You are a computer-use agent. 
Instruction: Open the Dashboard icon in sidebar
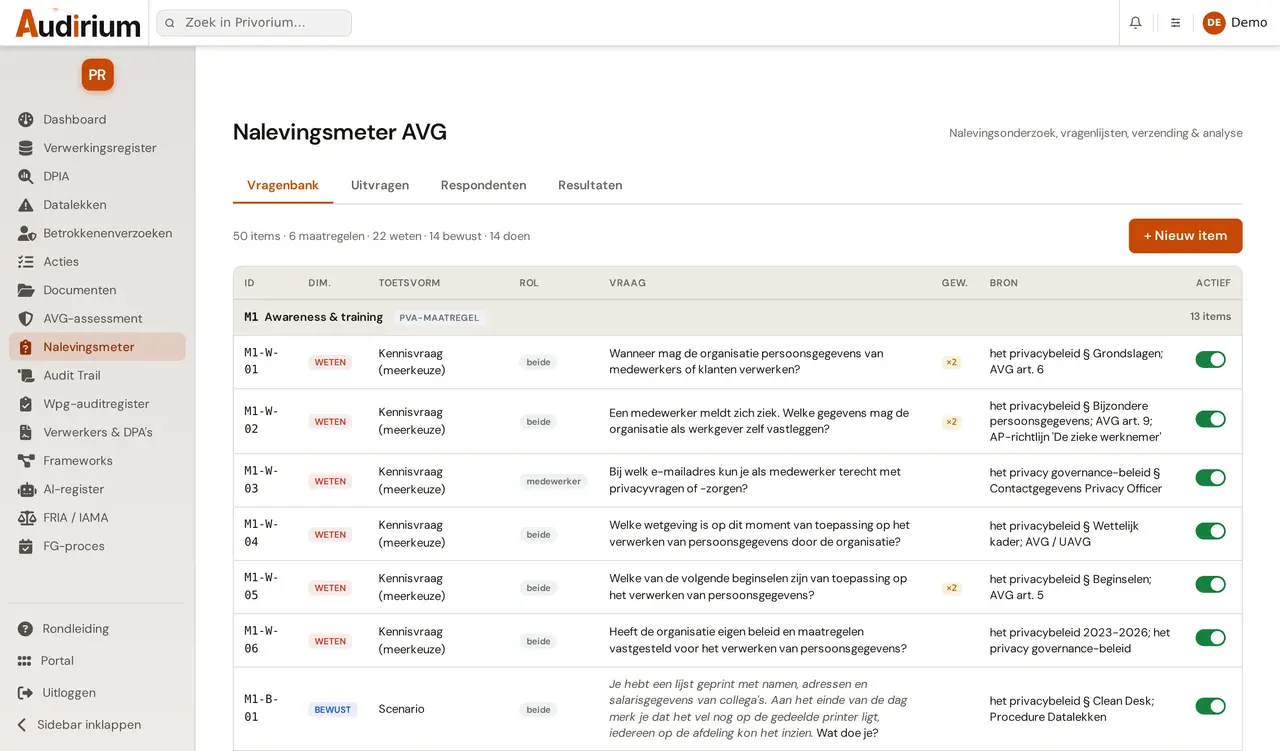tap(26, 120)
